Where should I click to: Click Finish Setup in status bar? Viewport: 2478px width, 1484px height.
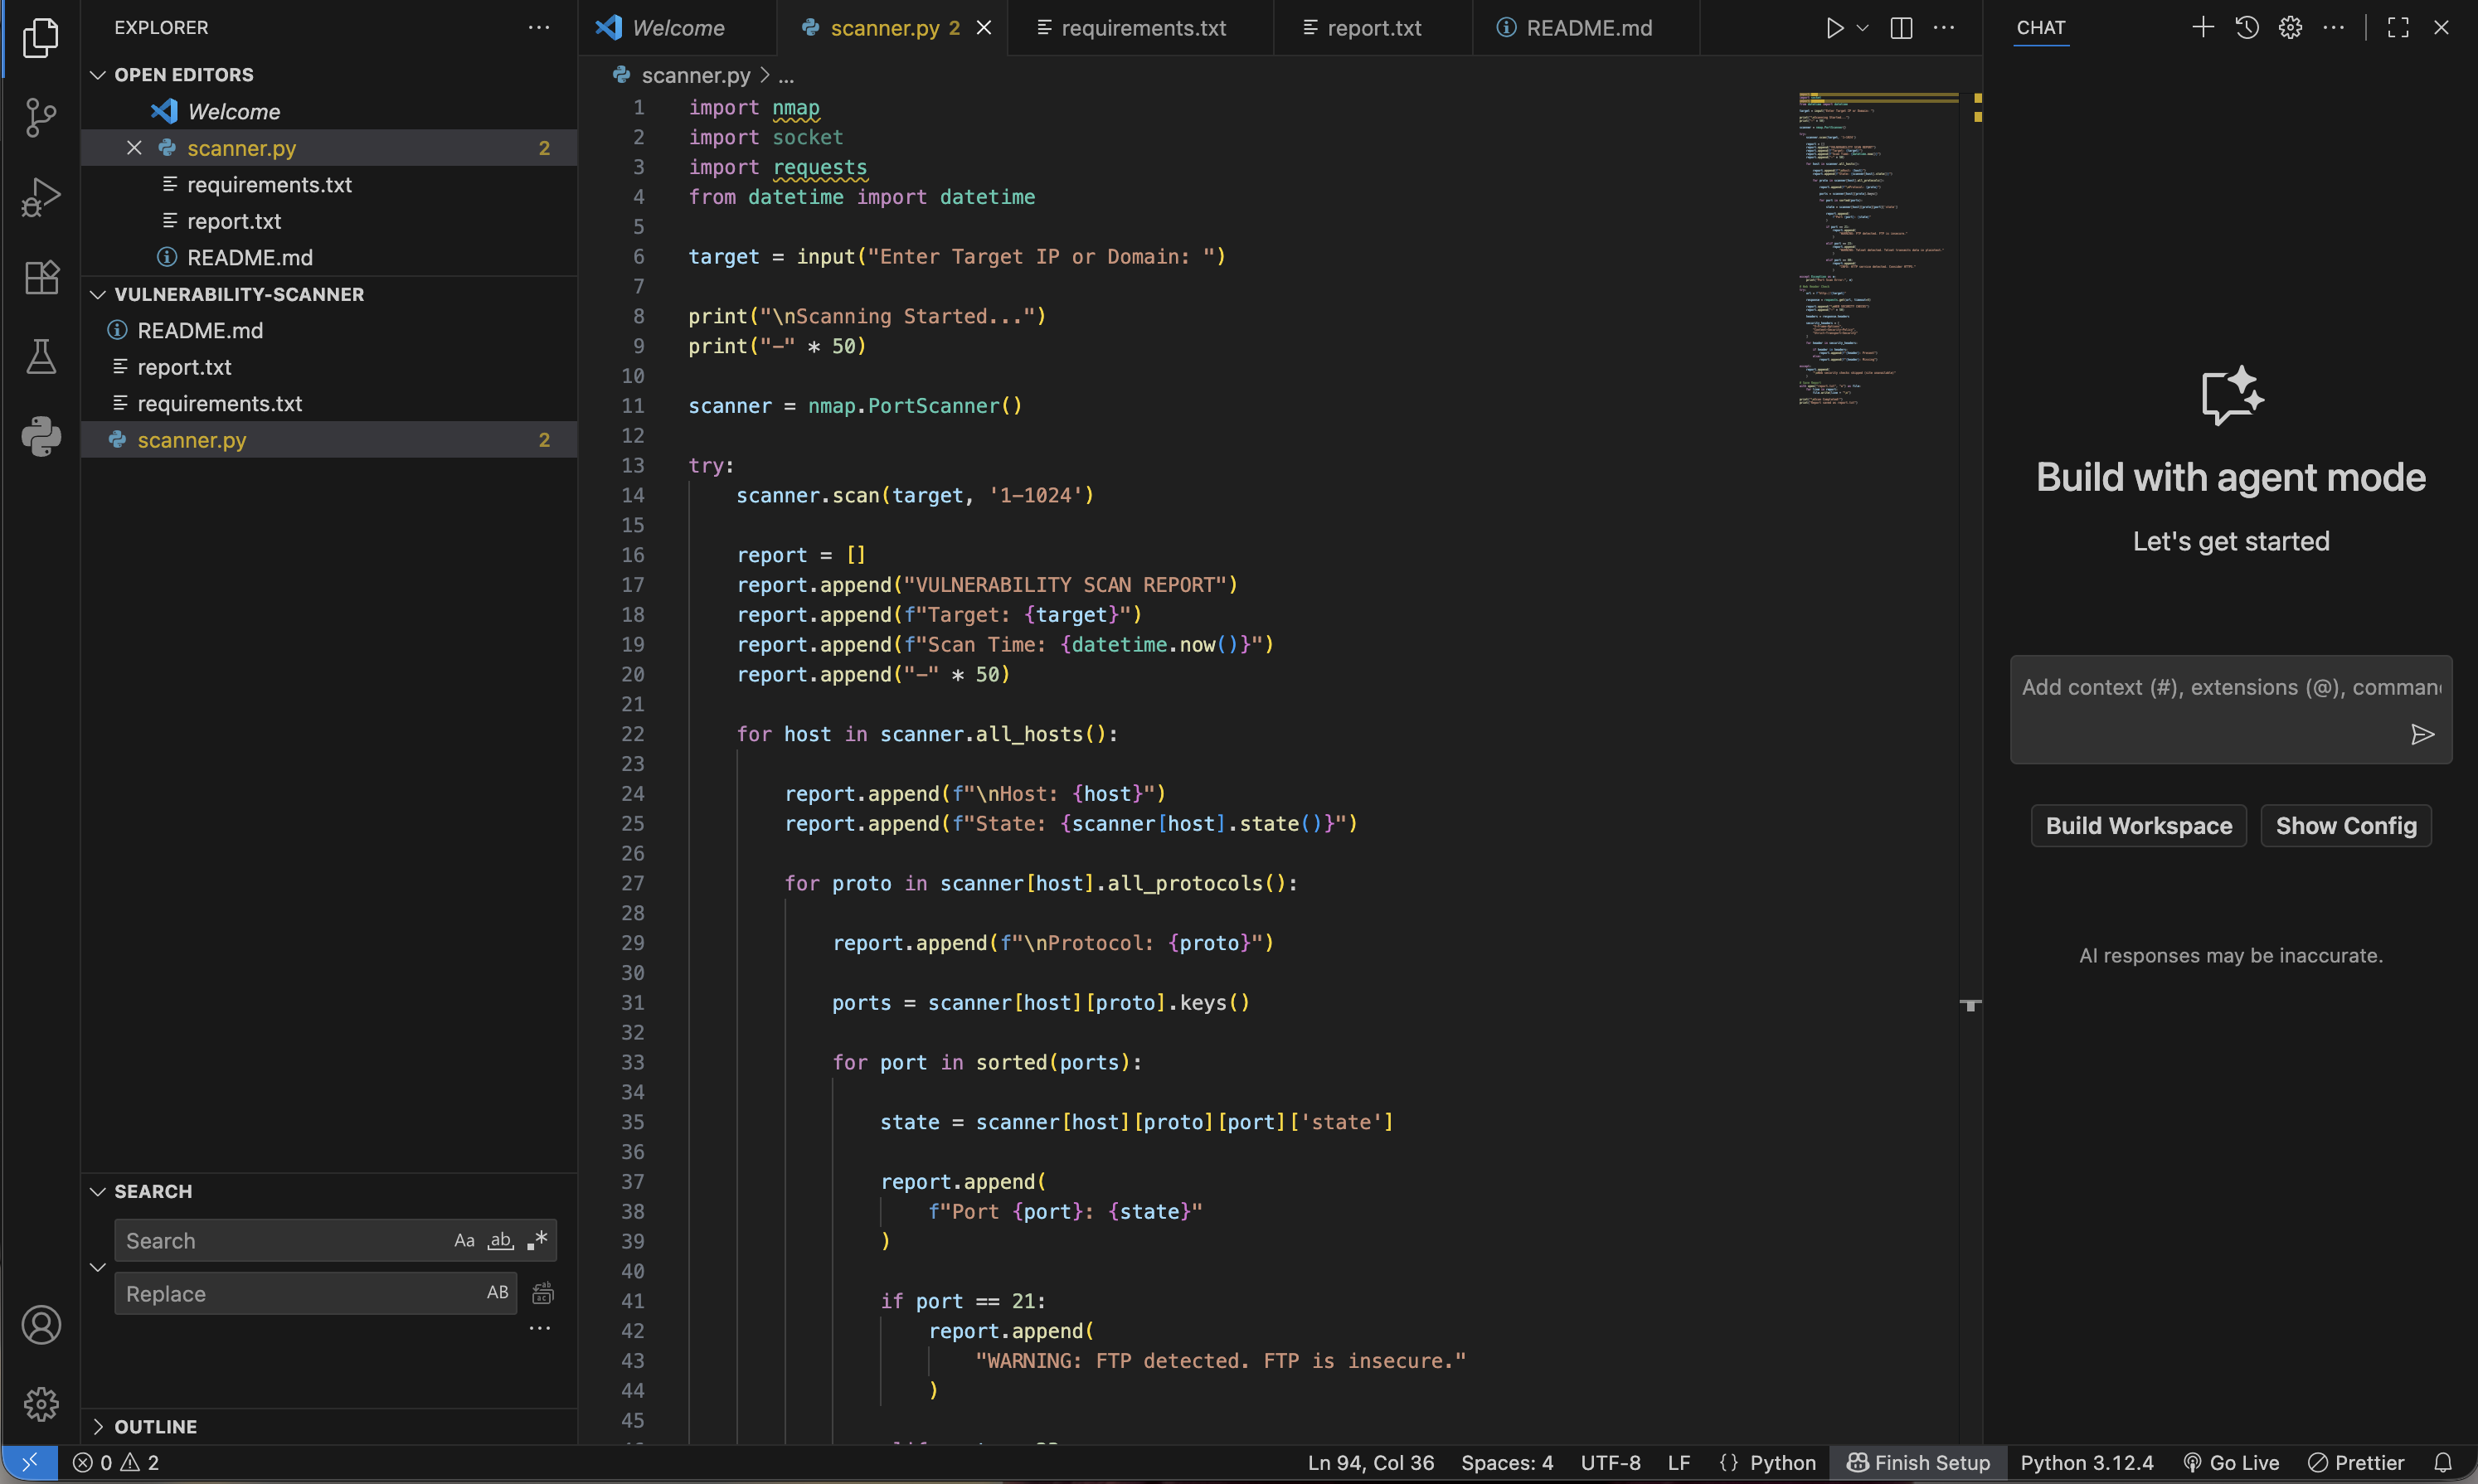(x=1918, y=1462)
